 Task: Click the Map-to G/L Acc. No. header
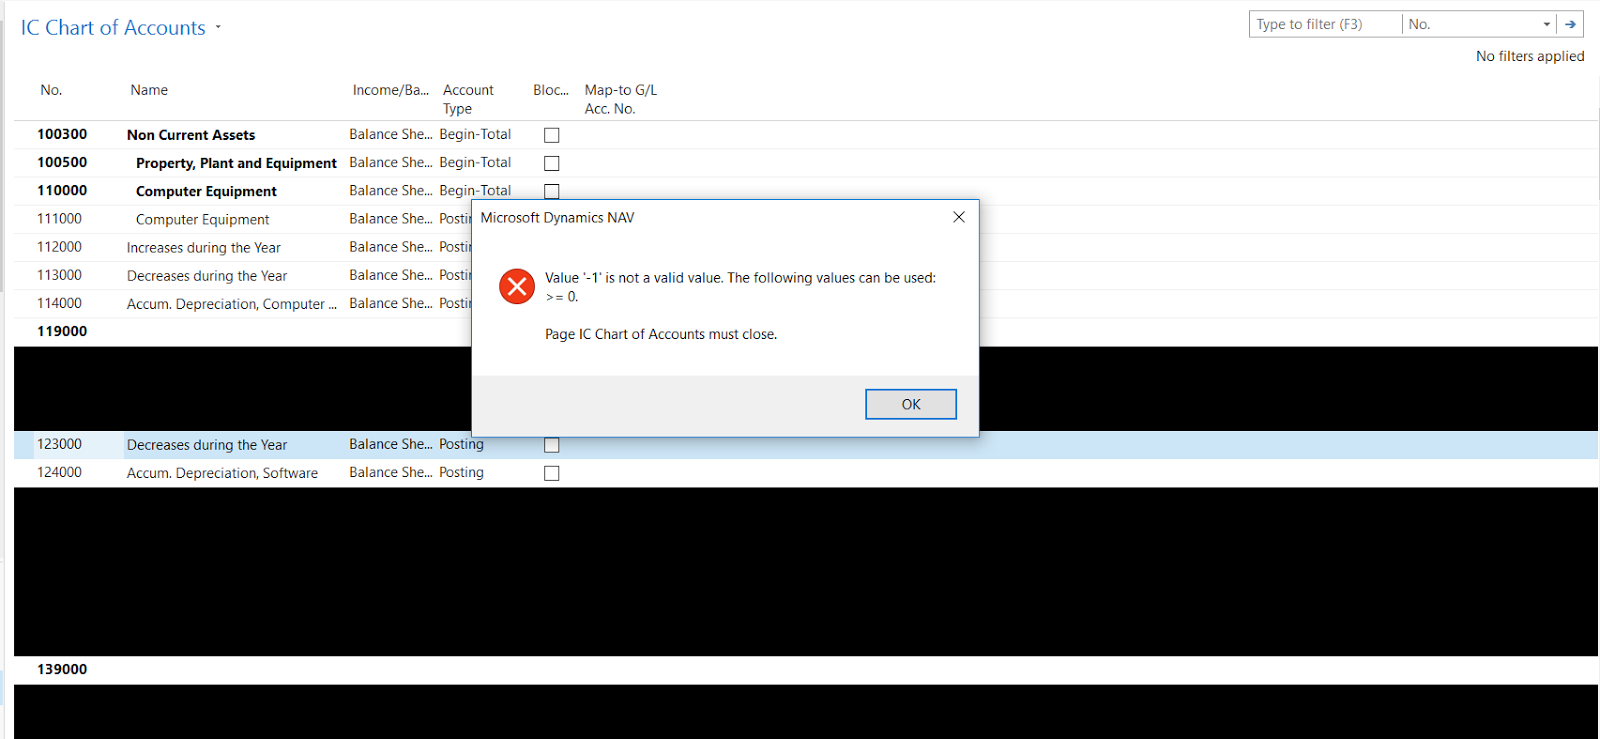621,99
